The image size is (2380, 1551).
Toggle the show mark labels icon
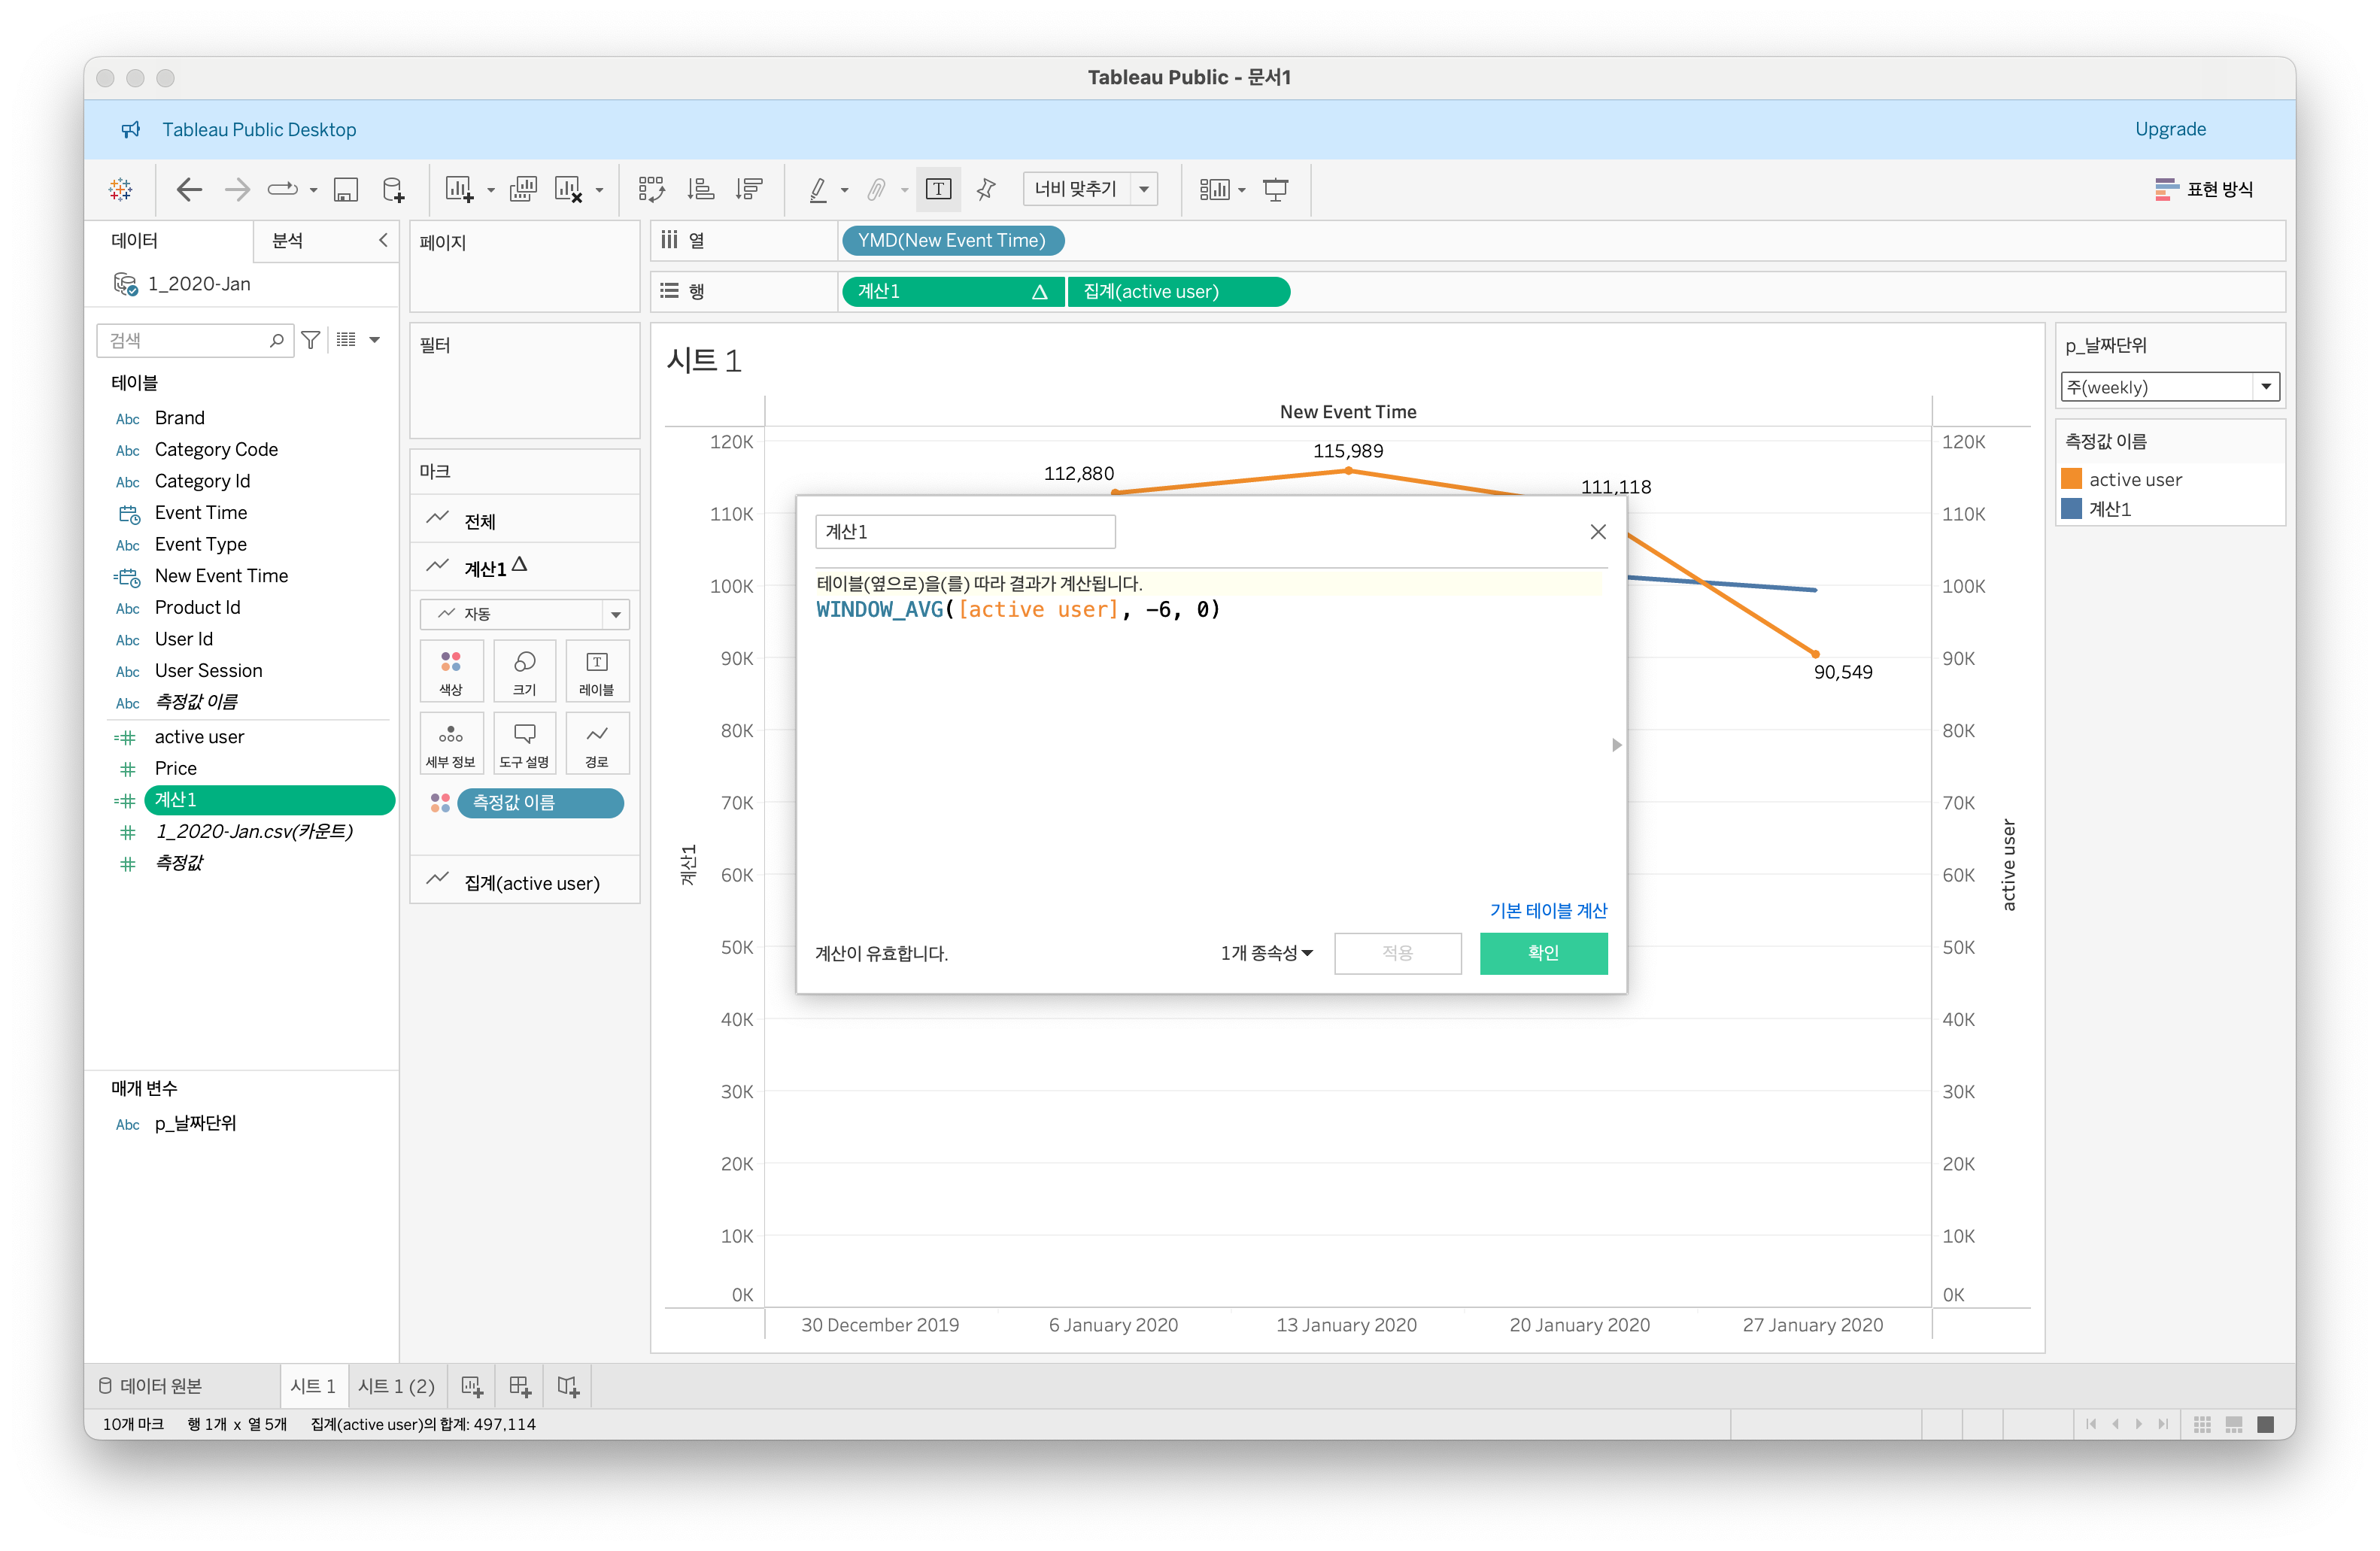coord(938,189)
